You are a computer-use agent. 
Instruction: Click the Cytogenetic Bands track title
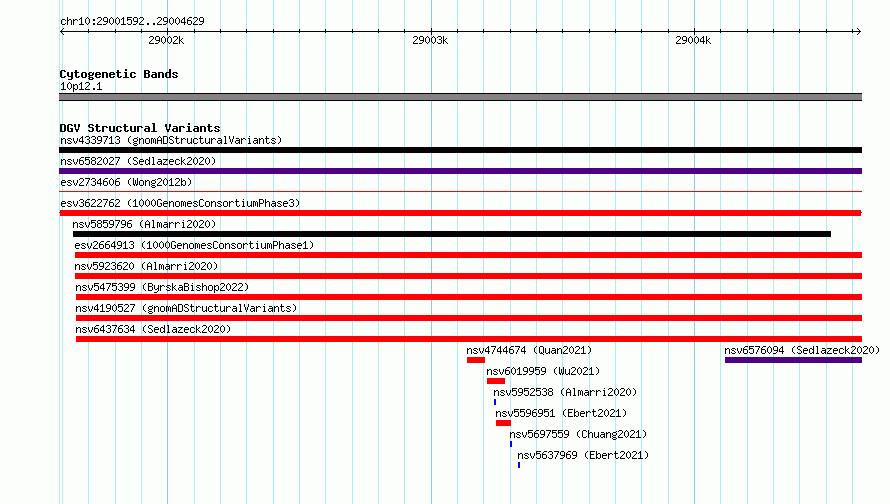(119, 74)
